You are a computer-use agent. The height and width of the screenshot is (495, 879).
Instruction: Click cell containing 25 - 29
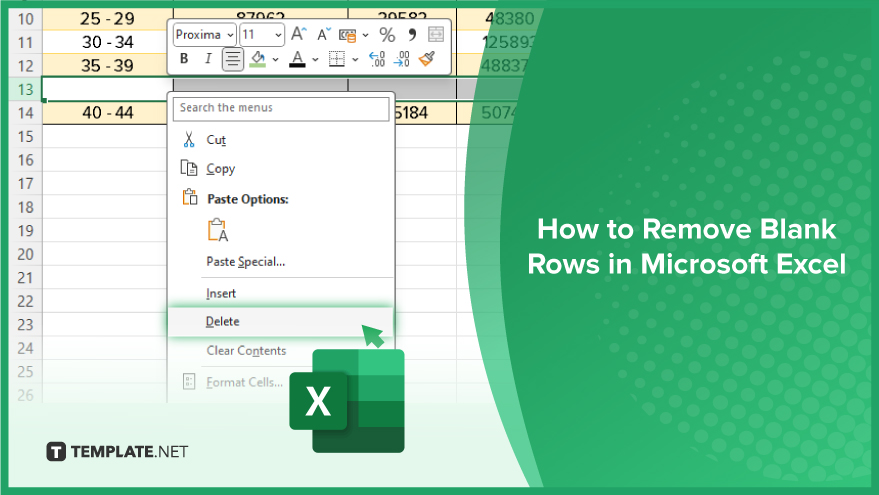point(108,19)
